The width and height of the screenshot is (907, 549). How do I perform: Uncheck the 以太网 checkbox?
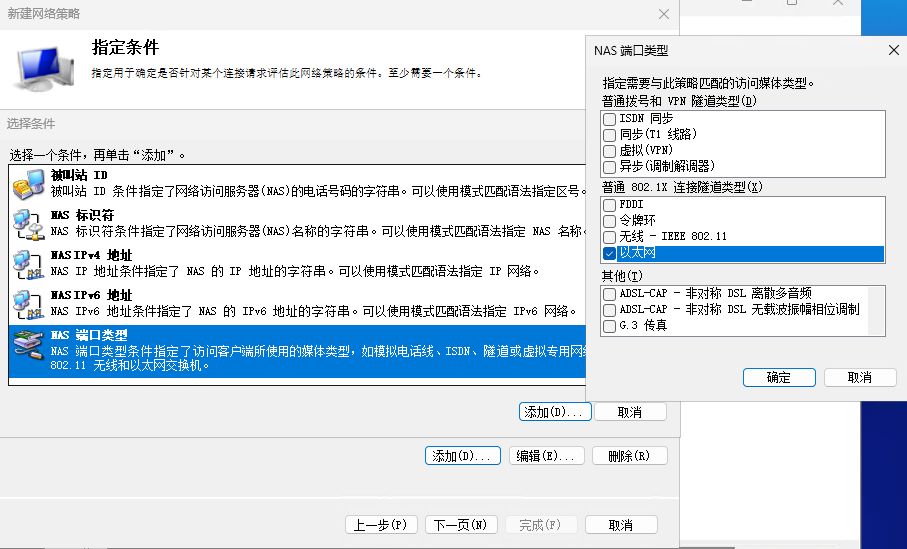click(x=610, y=254)
